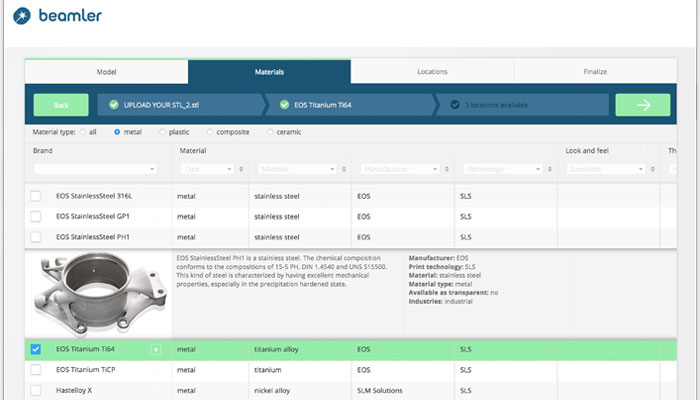Click the stainless steel part thumbnail image

[x=99, y=294]
